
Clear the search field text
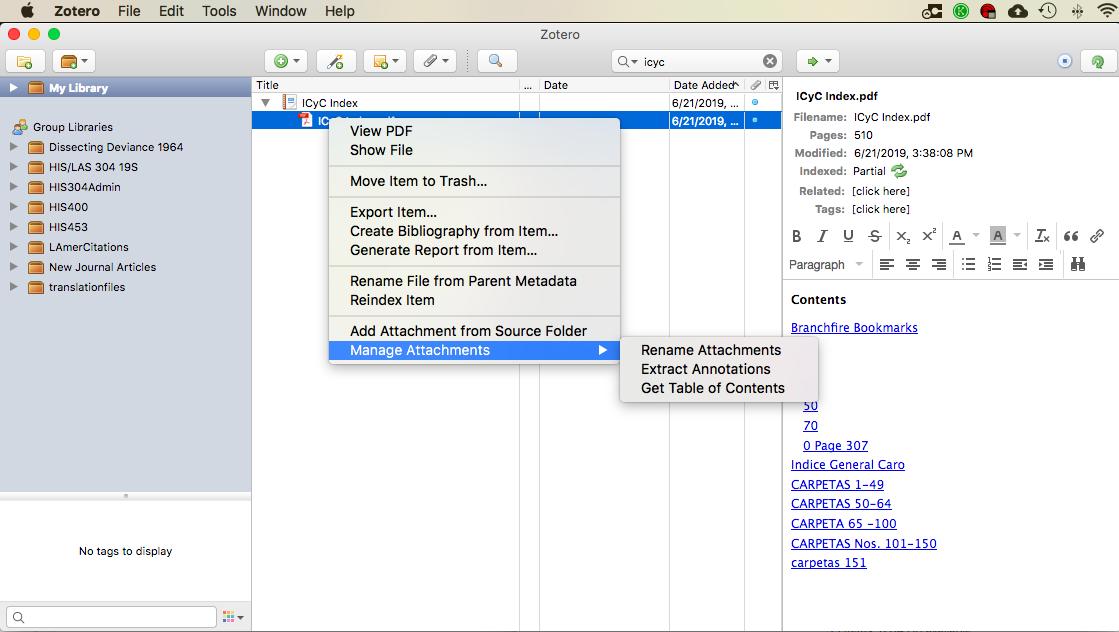[x=769, y=61]
